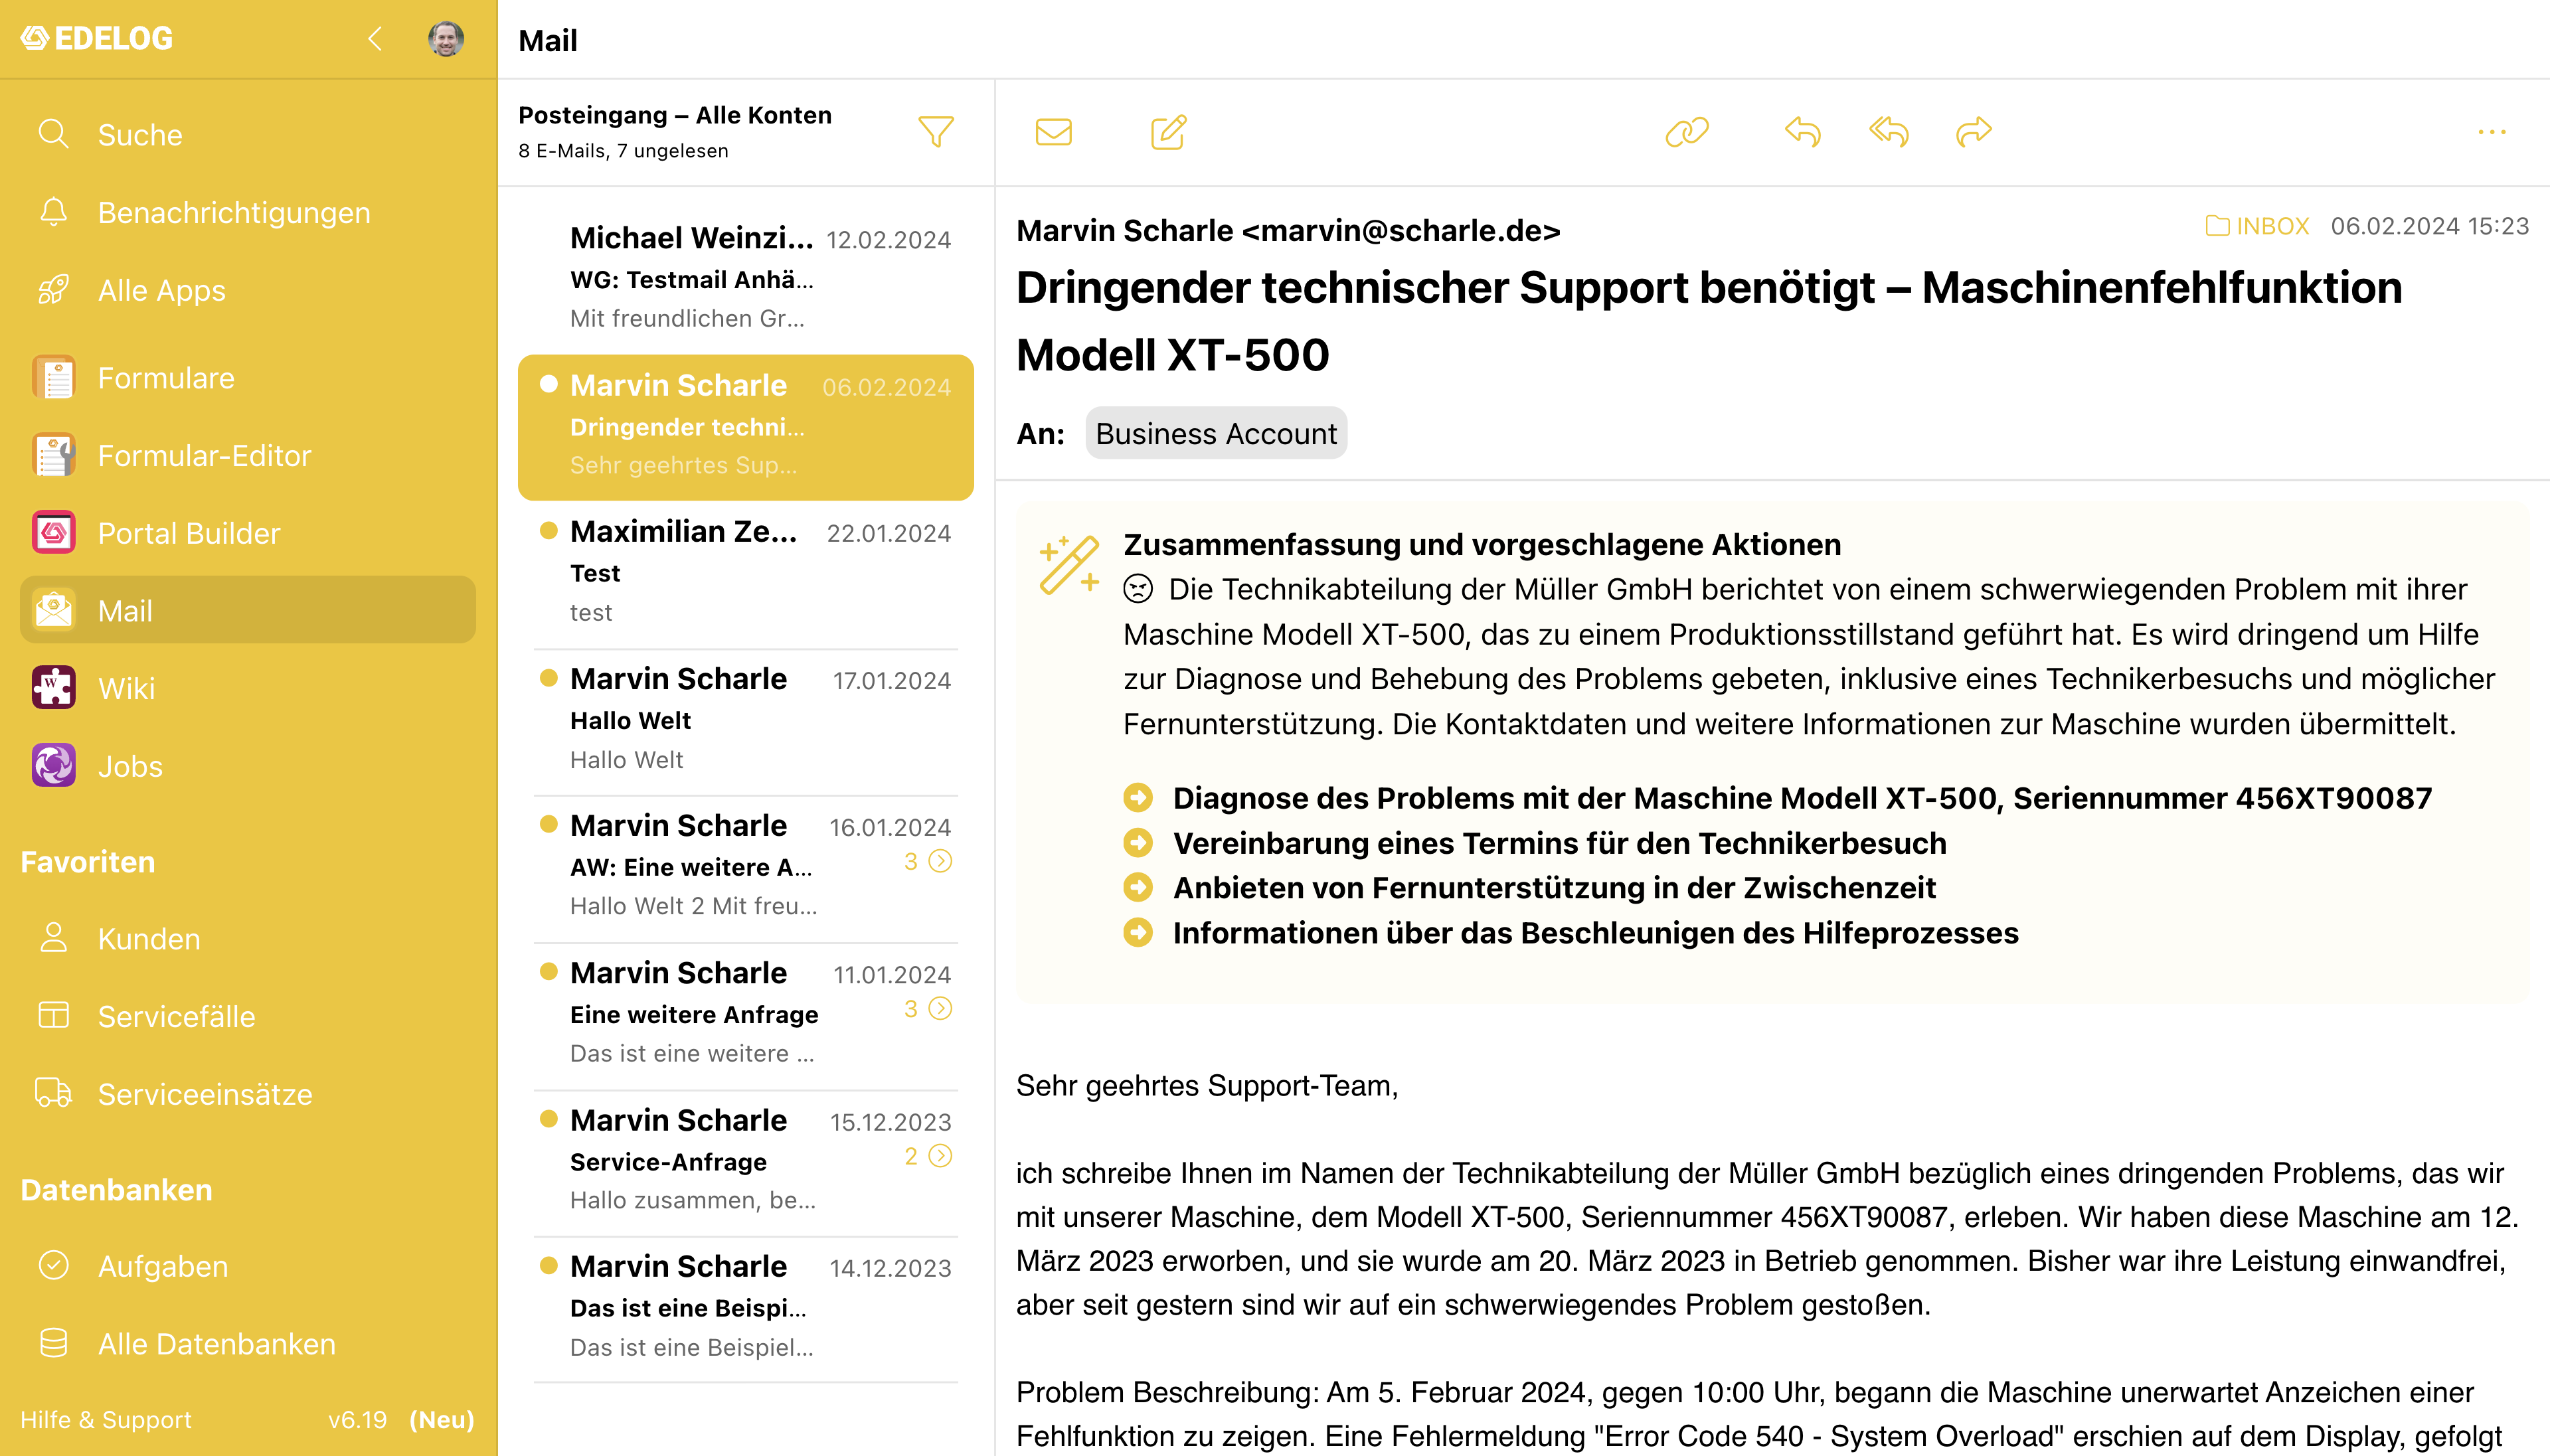
Task: Click the Business Account recipient chip
Action: coord(1216,433)
